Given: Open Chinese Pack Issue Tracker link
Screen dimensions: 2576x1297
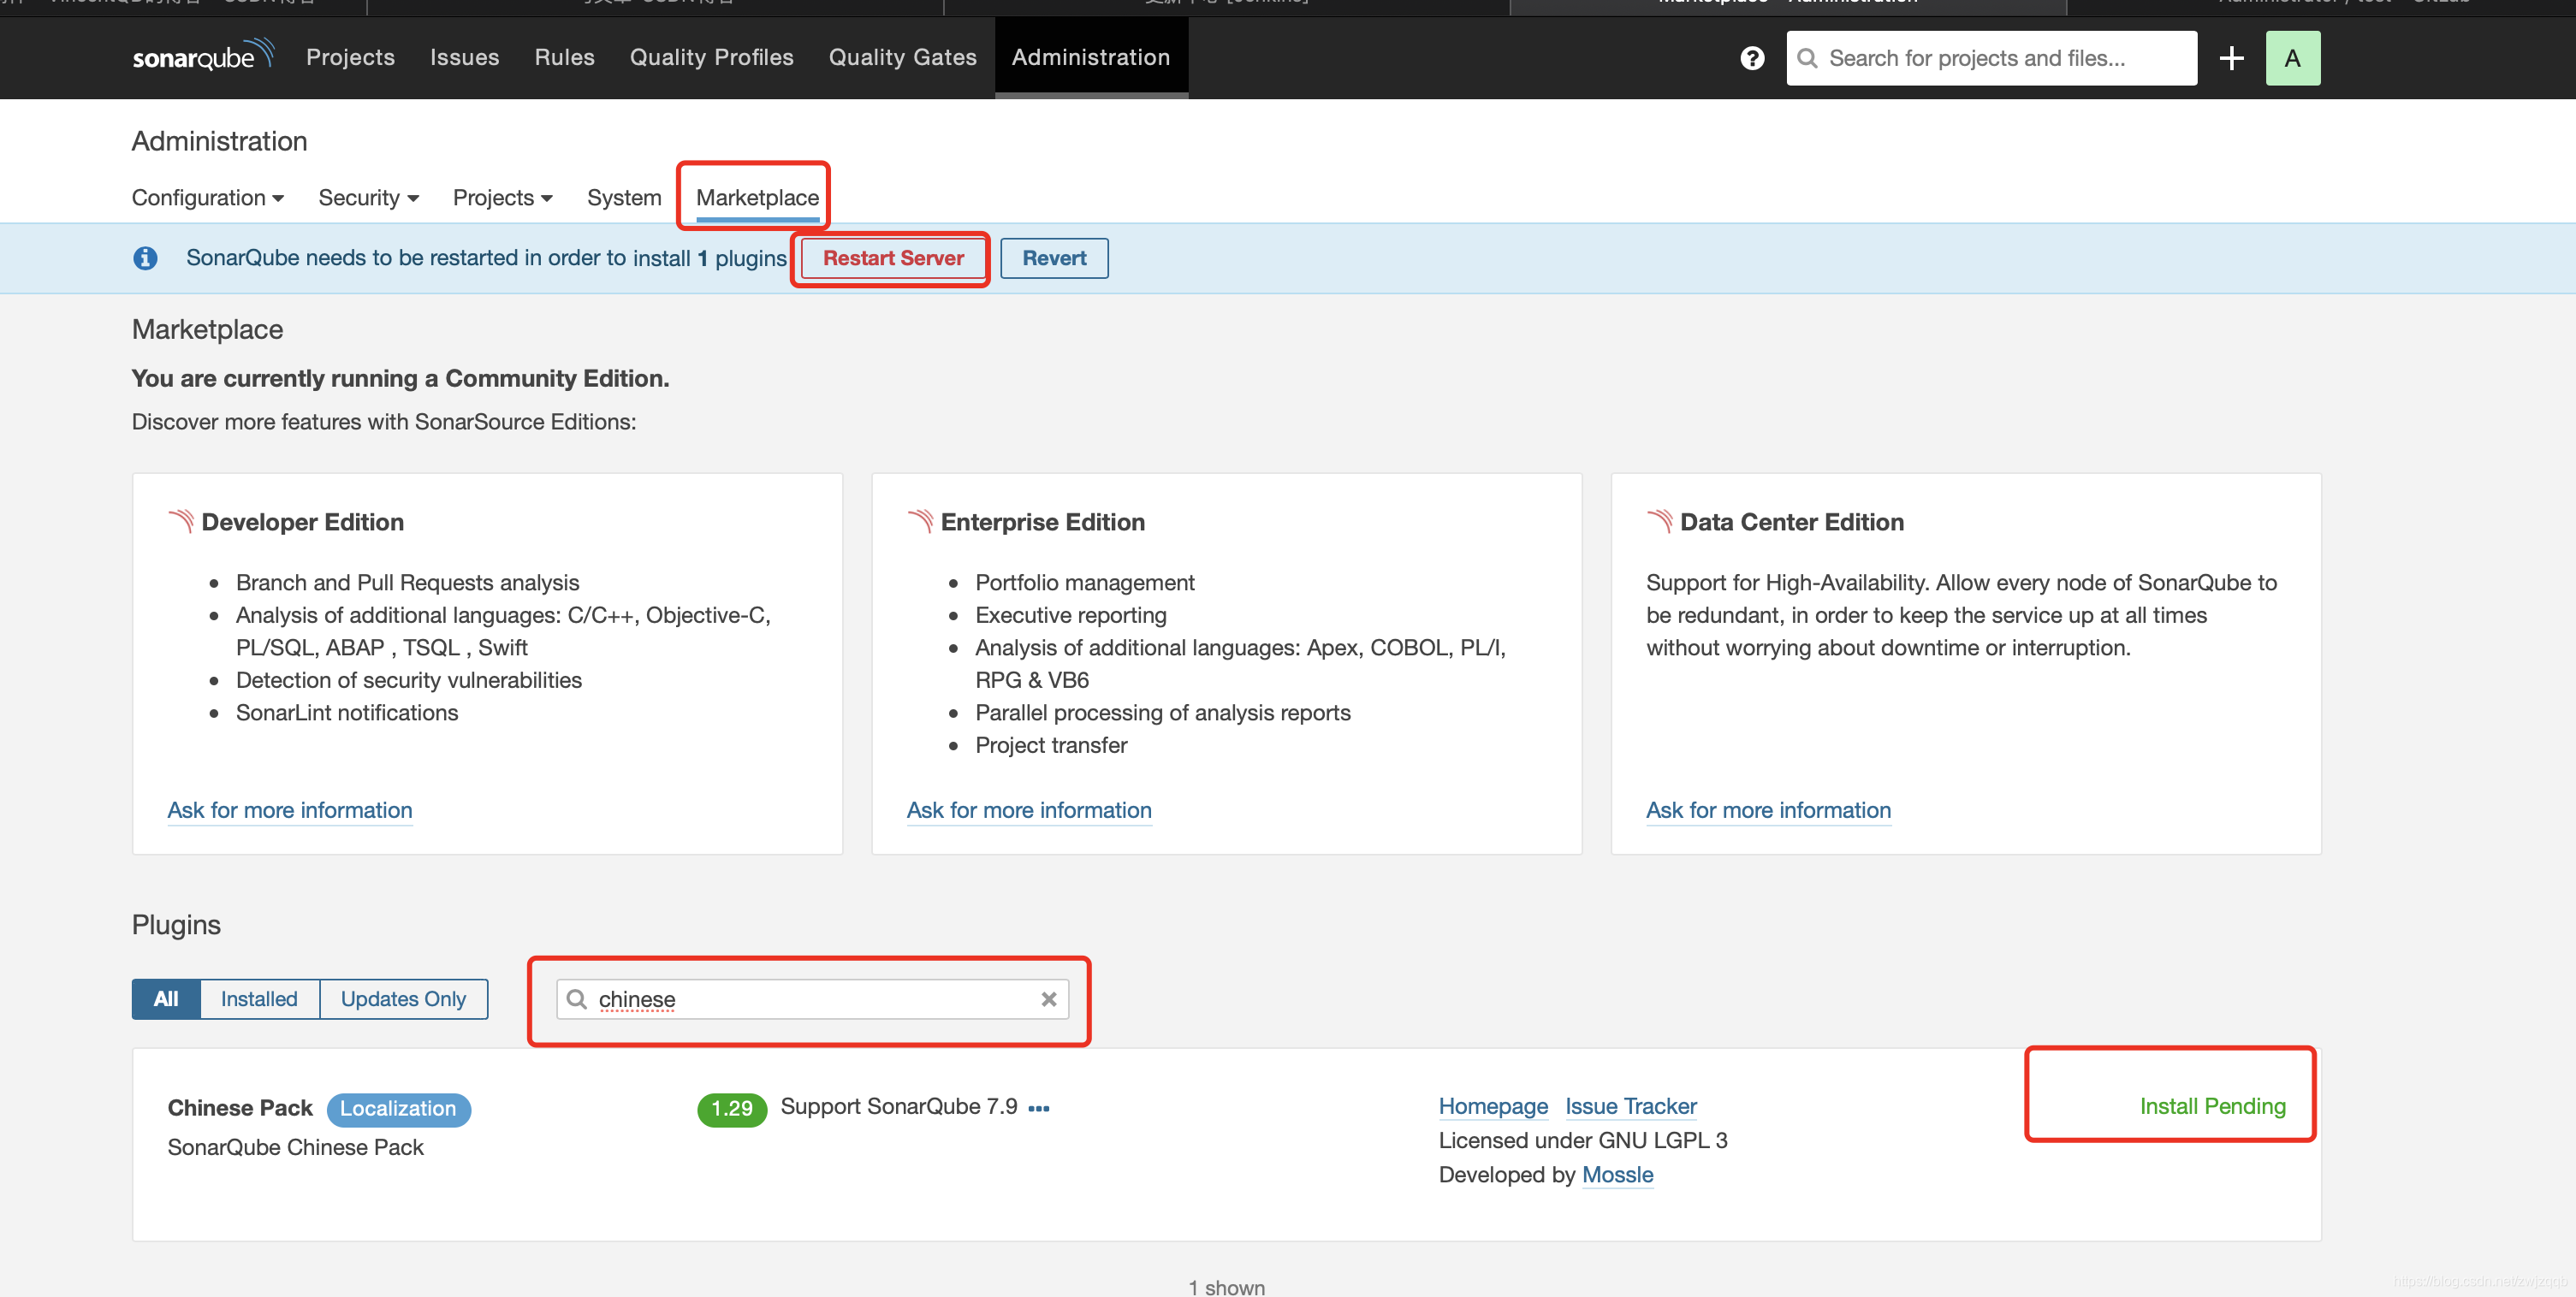Looking at the screenshot, I should (x=1630, y=1106).
